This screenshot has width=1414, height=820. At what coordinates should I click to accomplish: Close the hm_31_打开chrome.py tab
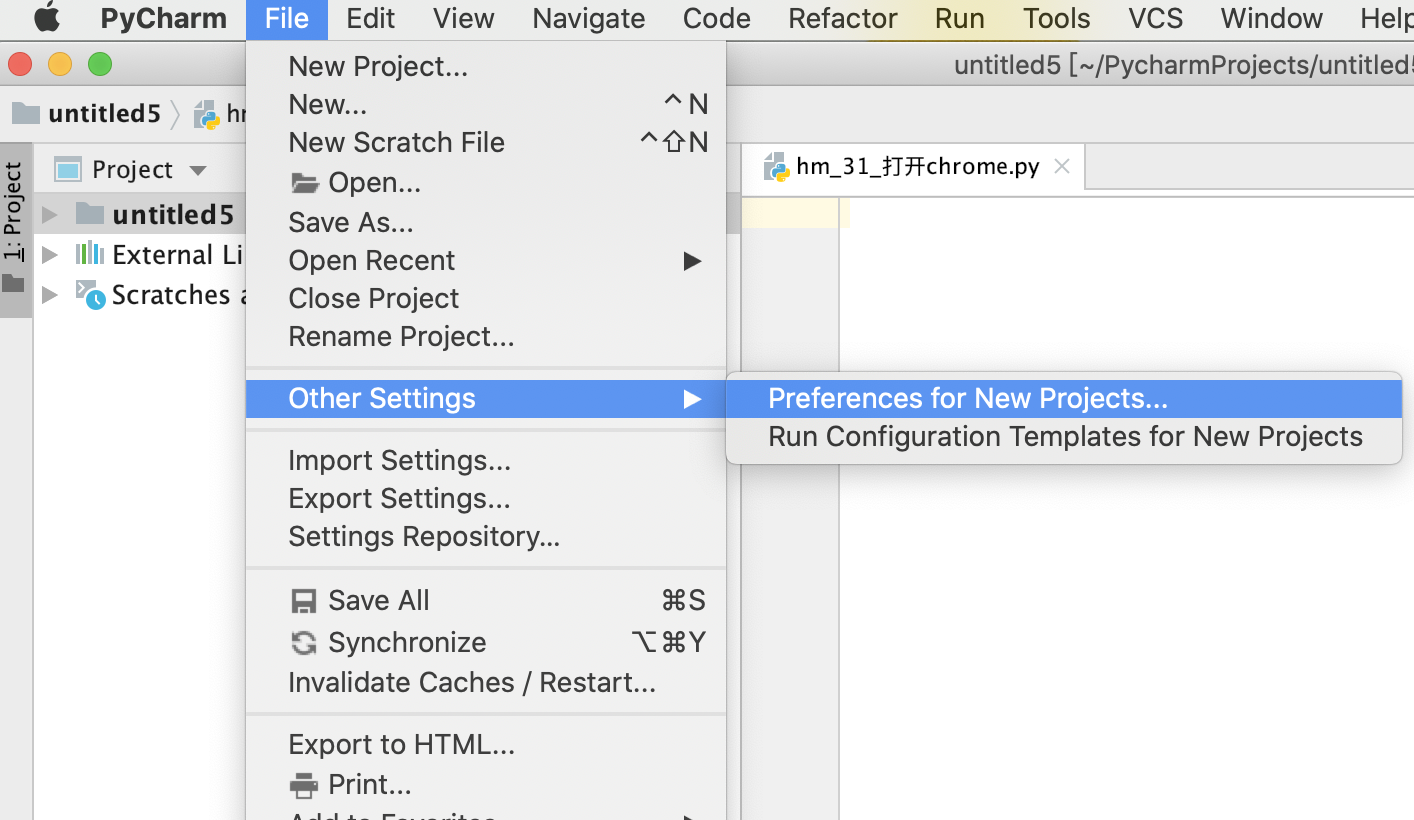1062,166
